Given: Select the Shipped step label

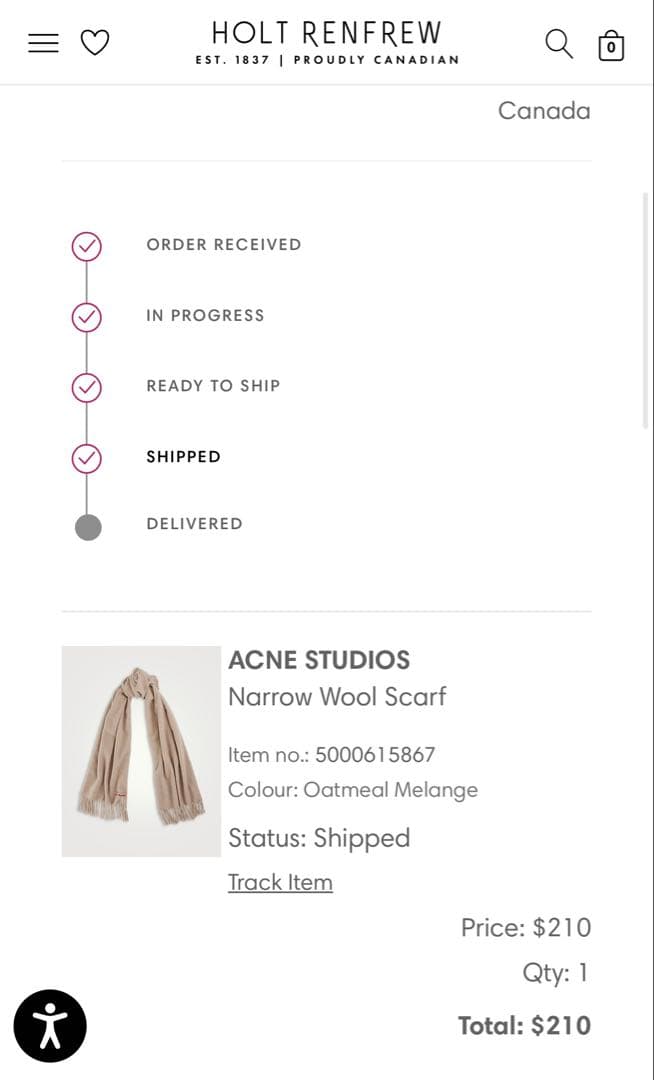Looking at the screenshot, I should (184, 457).
